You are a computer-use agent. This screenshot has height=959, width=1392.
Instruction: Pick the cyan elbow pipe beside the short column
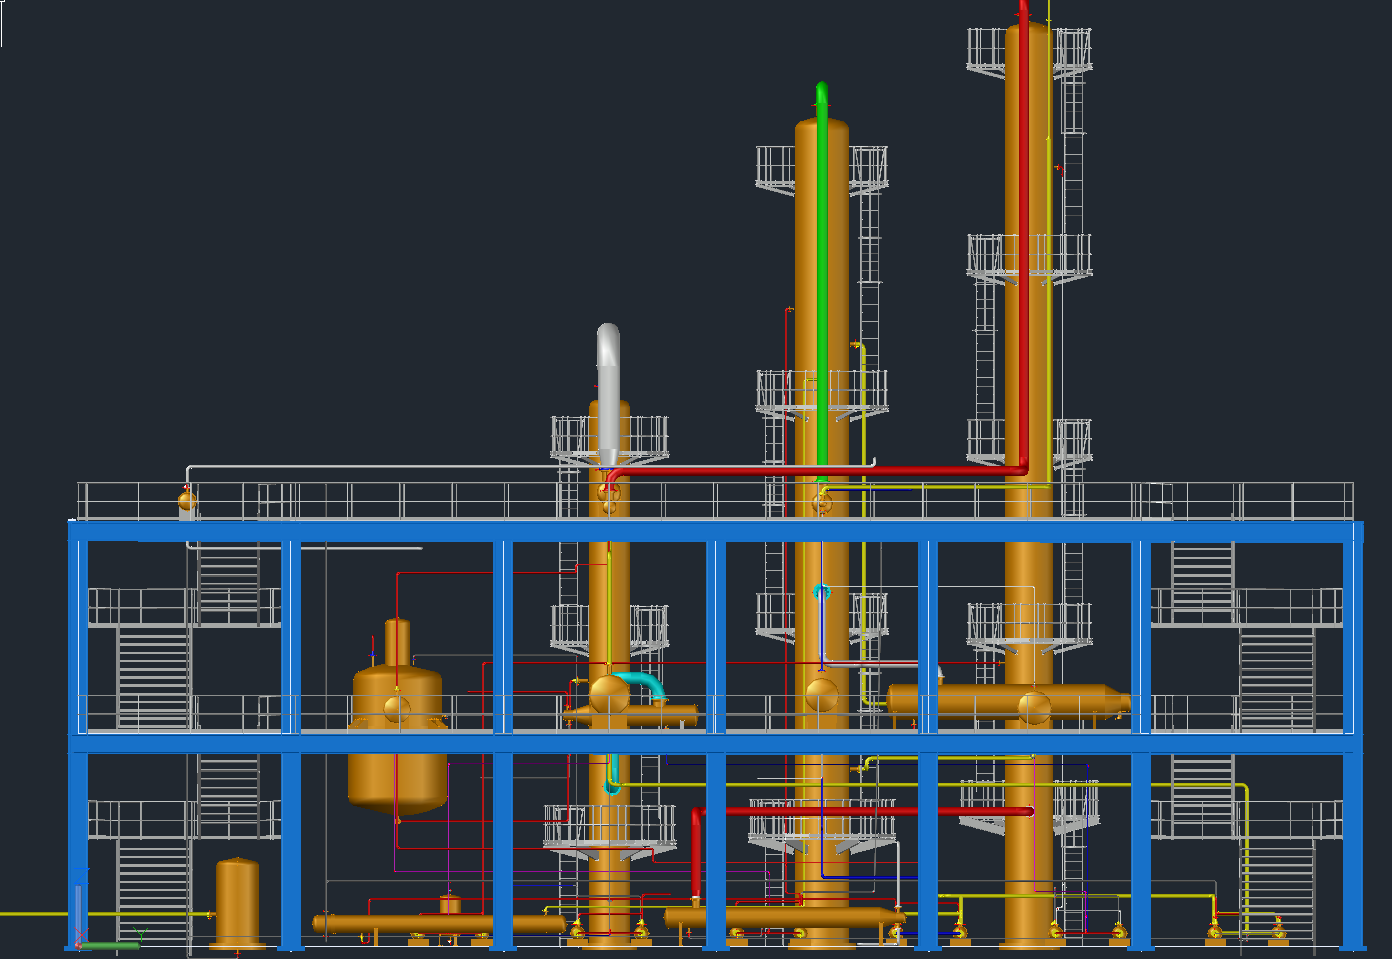(x=641, y=685)
